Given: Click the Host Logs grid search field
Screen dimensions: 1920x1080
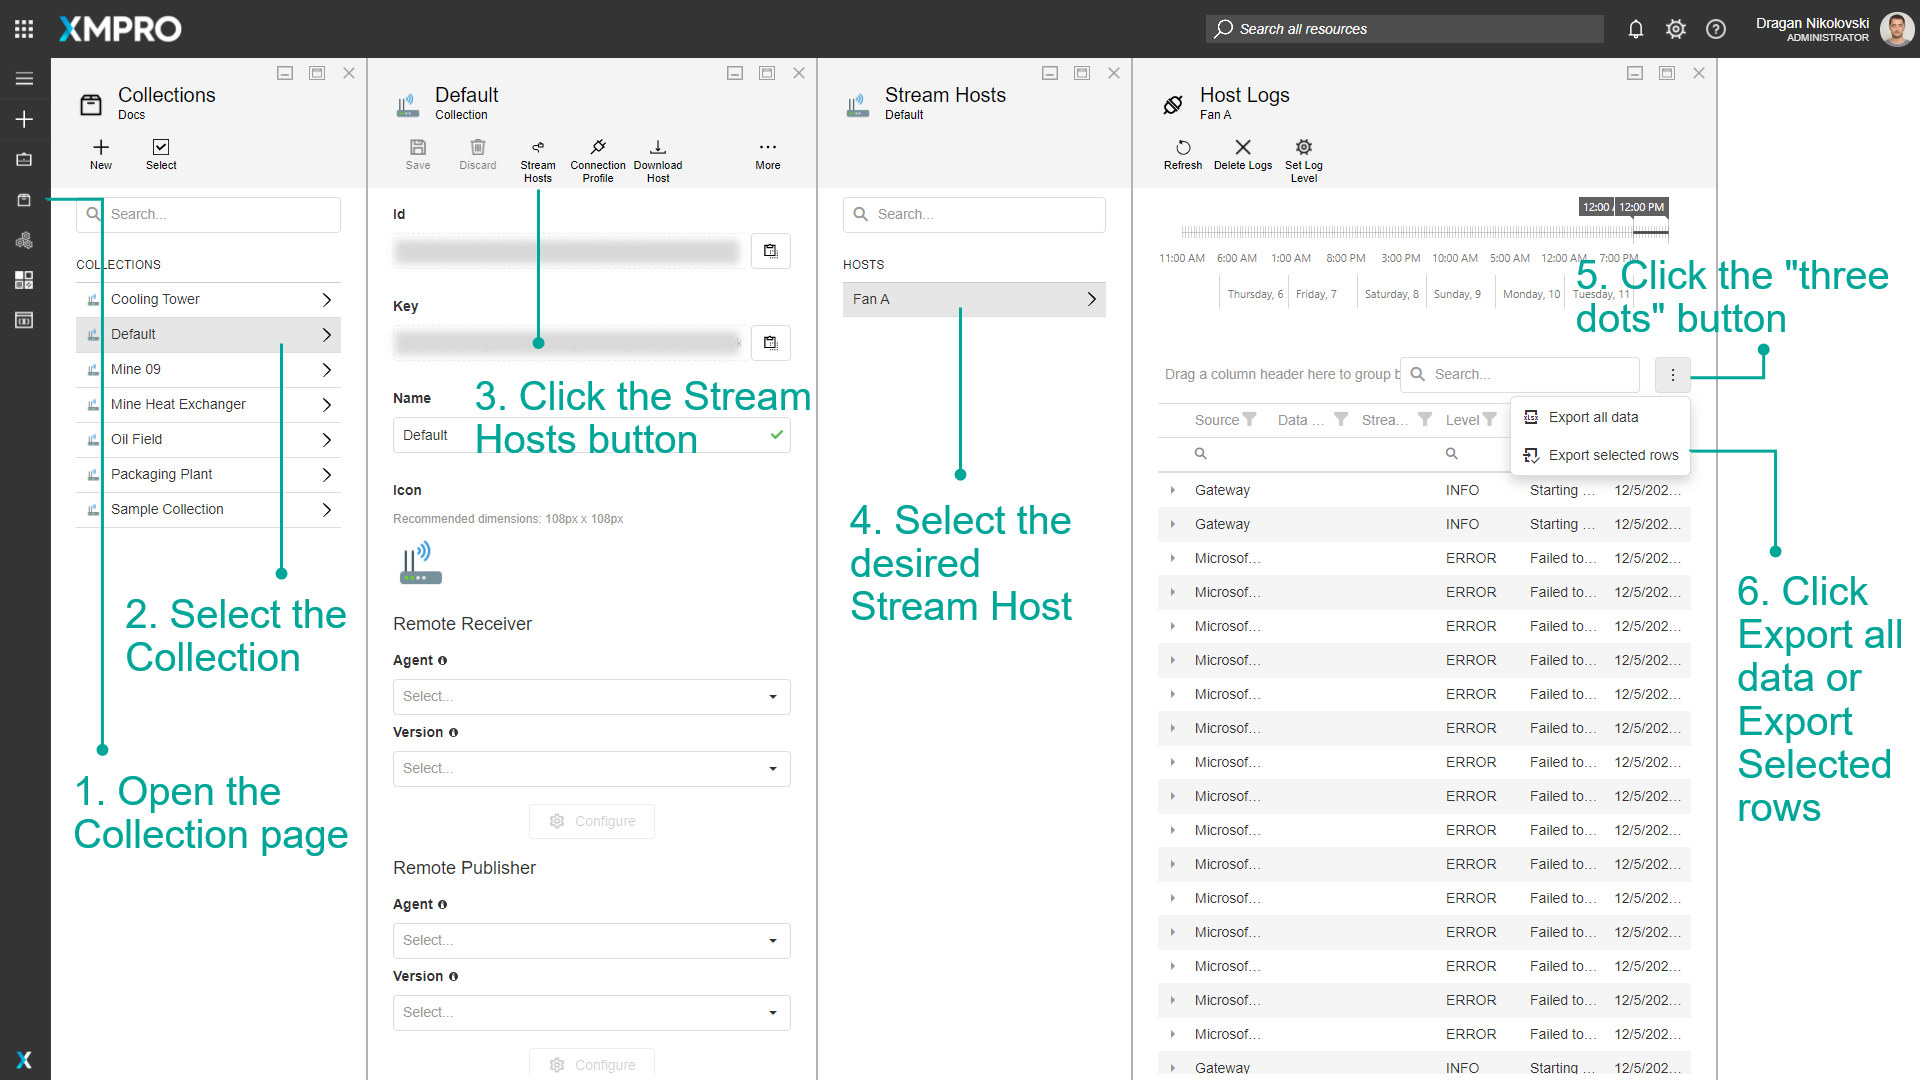Looking at the screenshot, I should point(1520,374).
